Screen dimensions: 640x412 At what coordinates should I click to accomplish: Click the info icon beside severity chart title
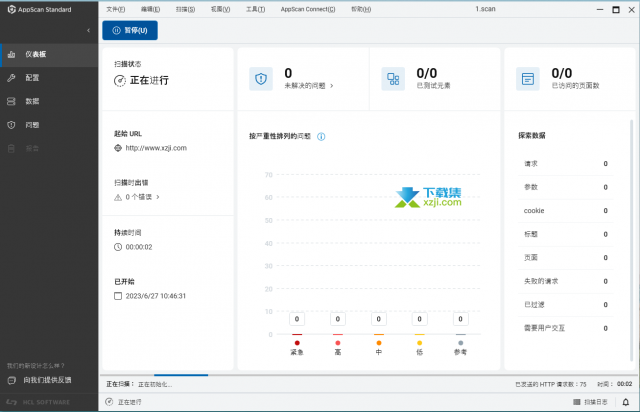[x=321, y=137]
